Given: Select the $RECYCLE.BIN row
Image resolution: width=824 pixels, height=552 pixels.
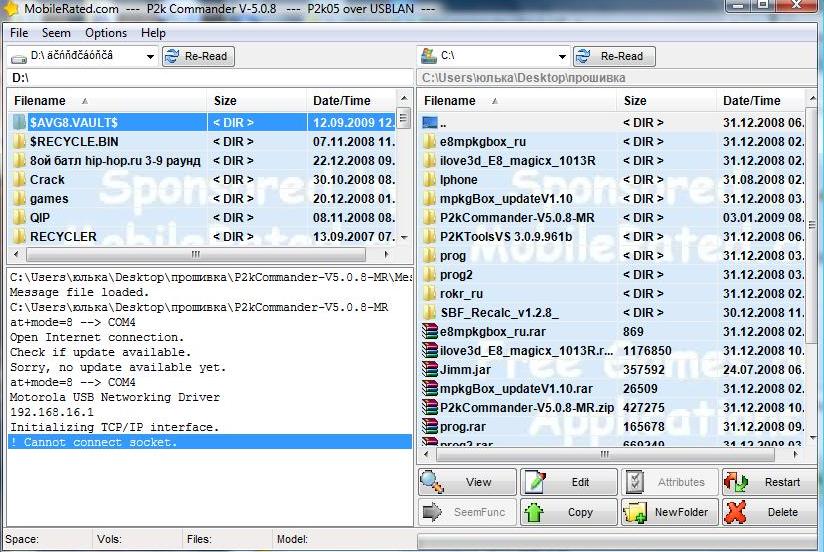Looking at the screenshot, I should coord(202,141).
